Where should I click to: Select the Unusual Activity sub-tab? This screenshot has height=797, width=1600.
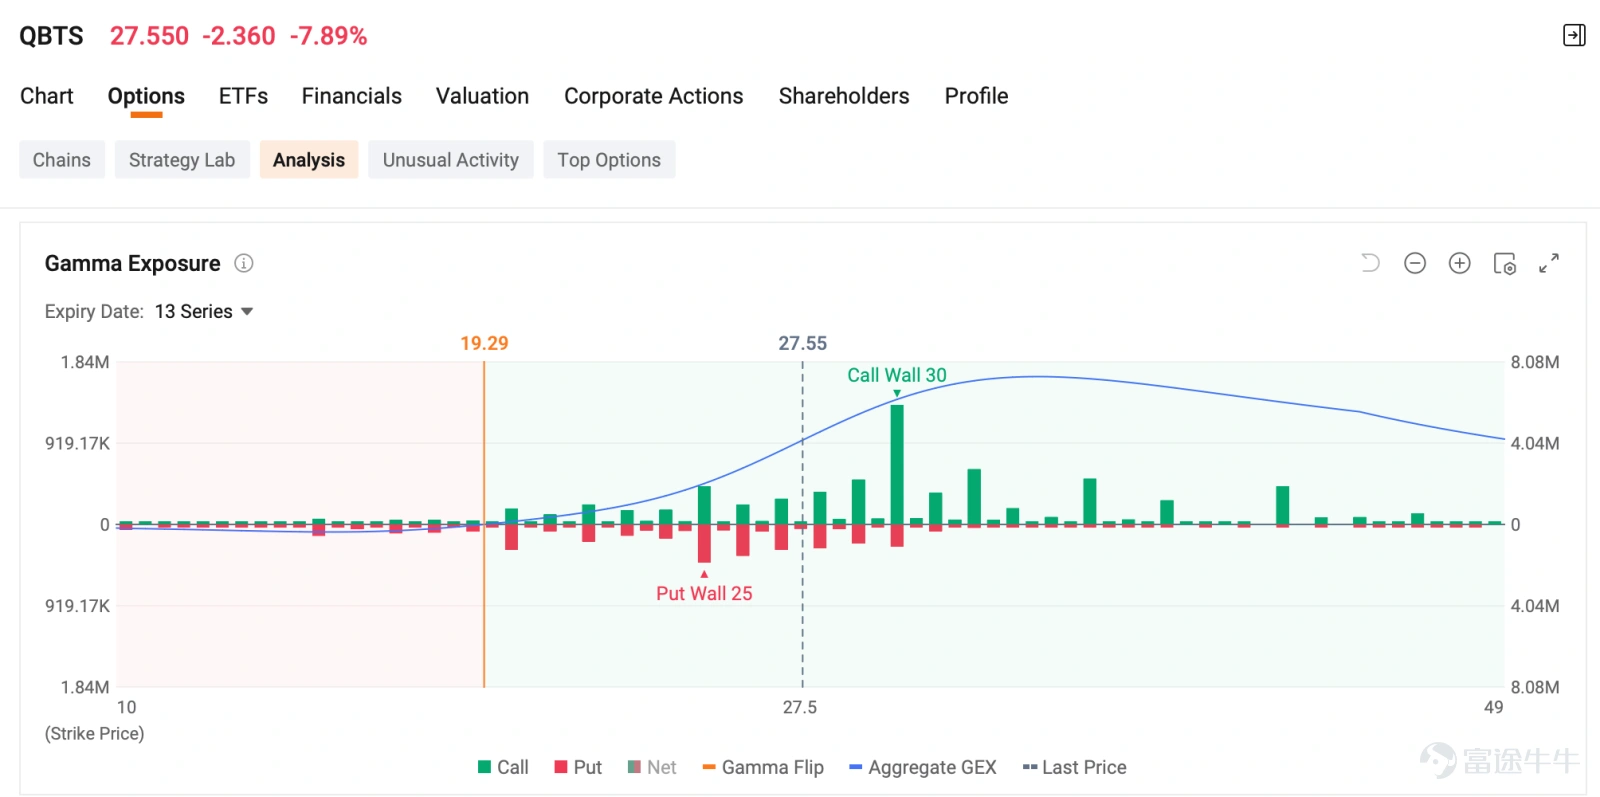click(451, 160)
